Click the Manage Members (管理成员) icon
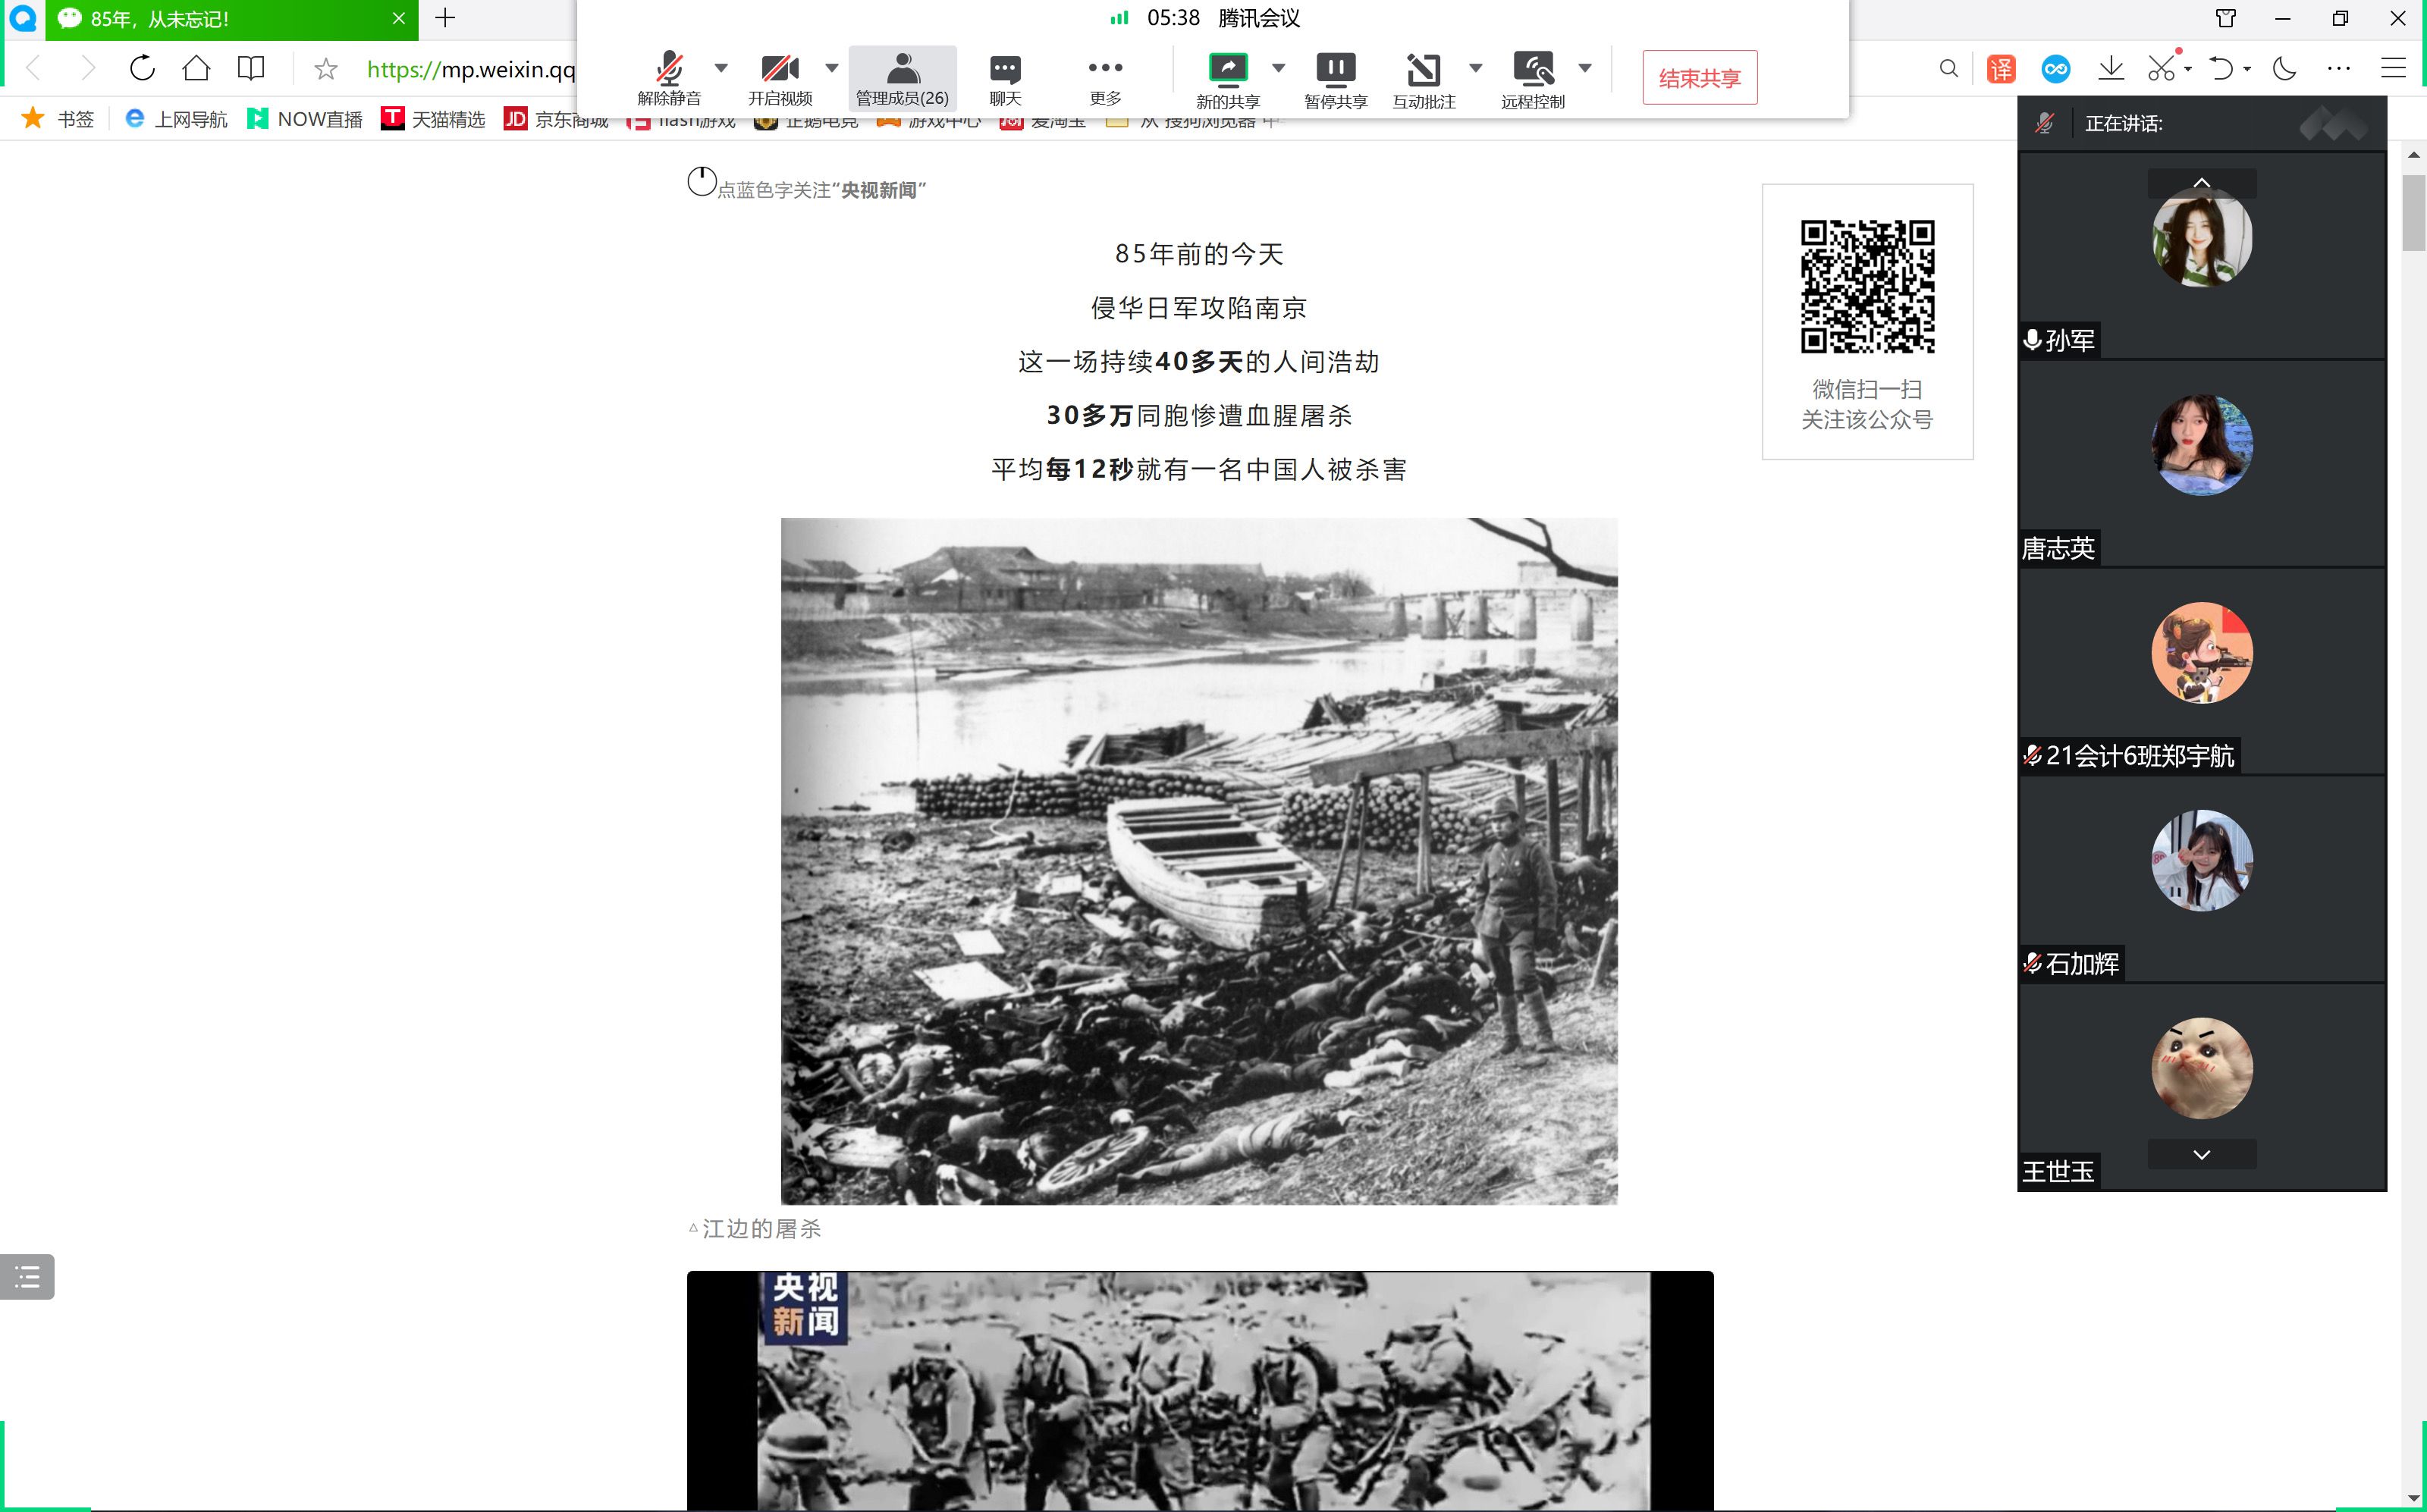 pyautogui.click(x=902, y=70)
